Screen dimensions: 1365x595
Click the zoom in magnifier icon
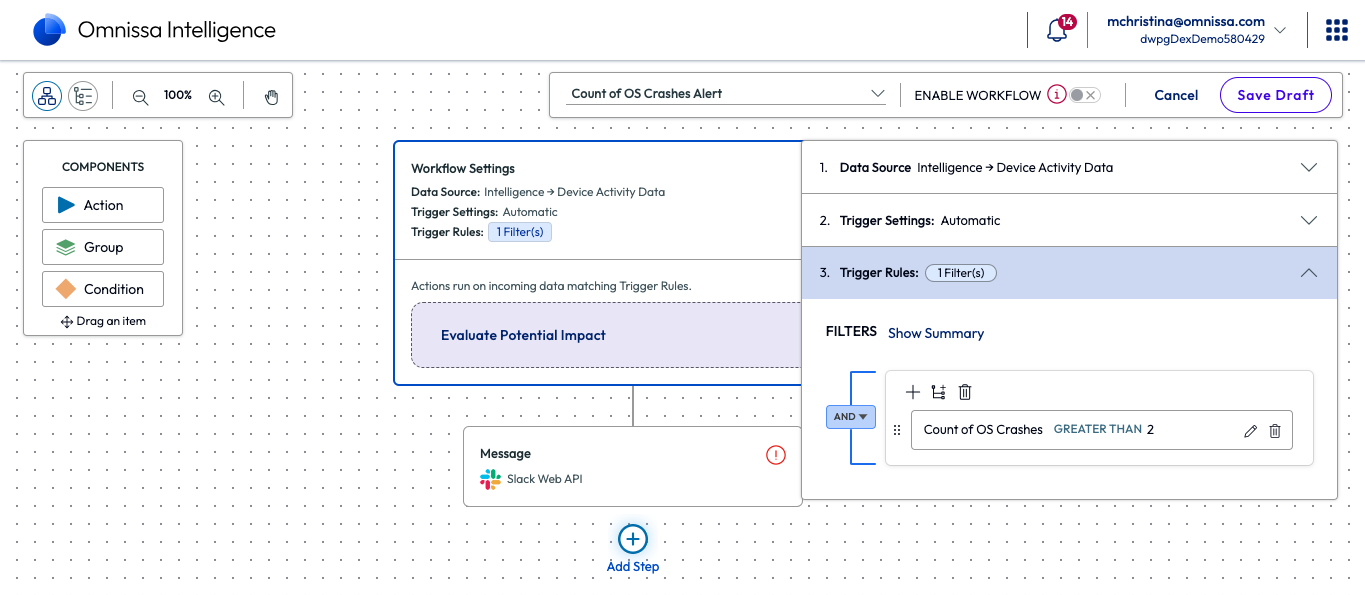[216, 96]
